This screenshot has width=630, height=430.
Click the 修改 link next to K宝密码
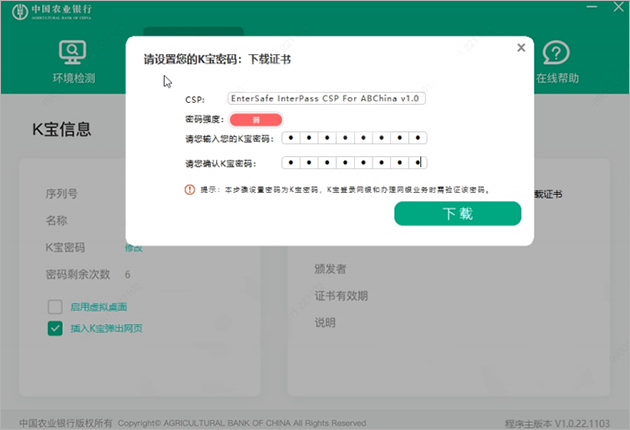coord(133,247)
